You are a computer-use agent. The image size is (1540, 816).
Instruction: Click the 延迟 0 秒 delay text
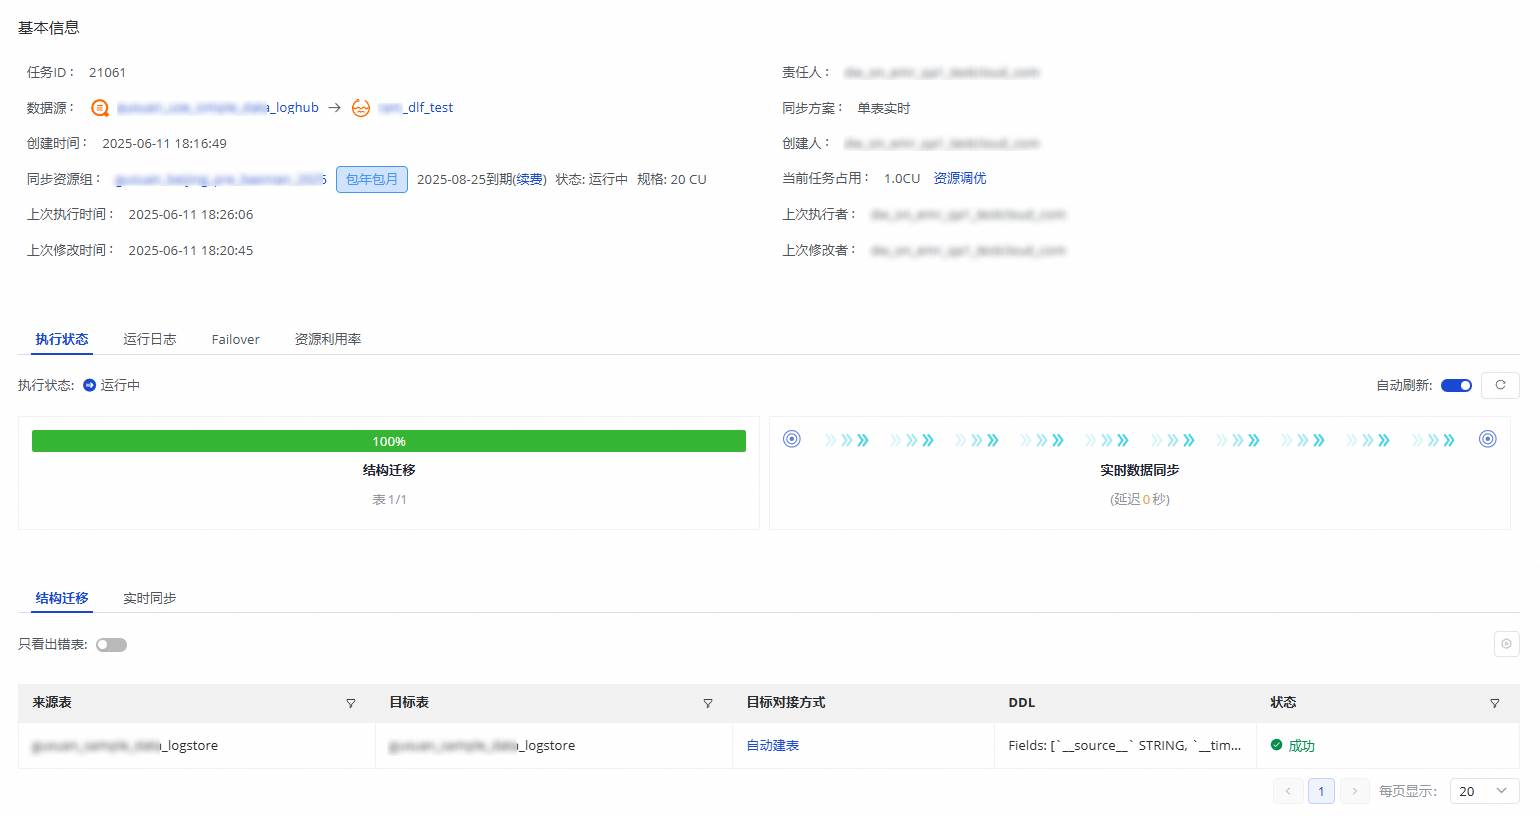(1140, 500)
